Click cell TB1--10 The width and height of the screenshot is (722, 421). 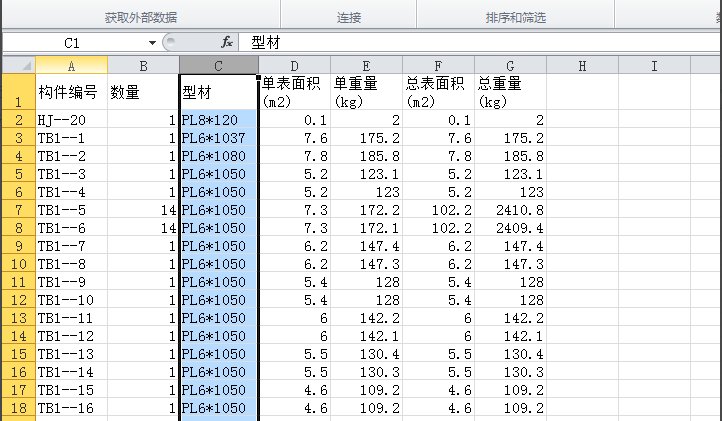coord(71,300)
